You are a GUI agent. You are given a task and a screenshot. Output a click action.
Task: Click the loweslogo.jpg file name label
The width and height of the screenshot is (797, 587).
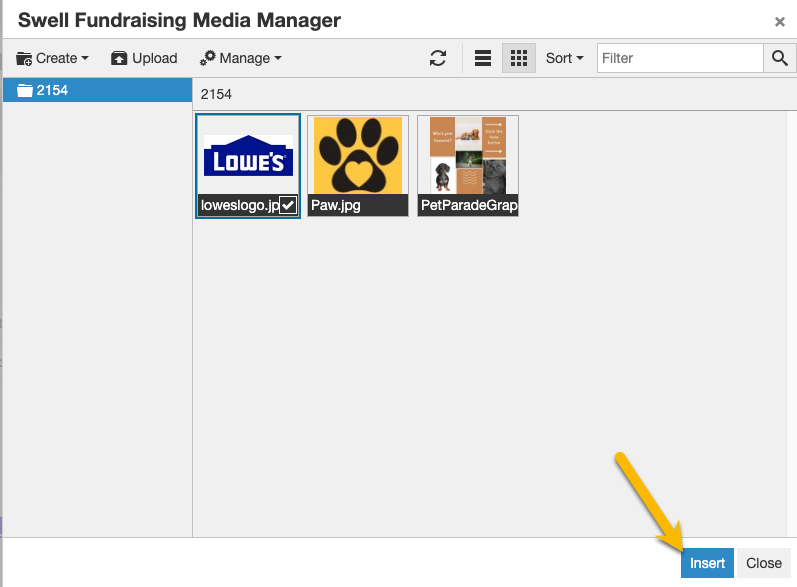click(x=240, y=205)
